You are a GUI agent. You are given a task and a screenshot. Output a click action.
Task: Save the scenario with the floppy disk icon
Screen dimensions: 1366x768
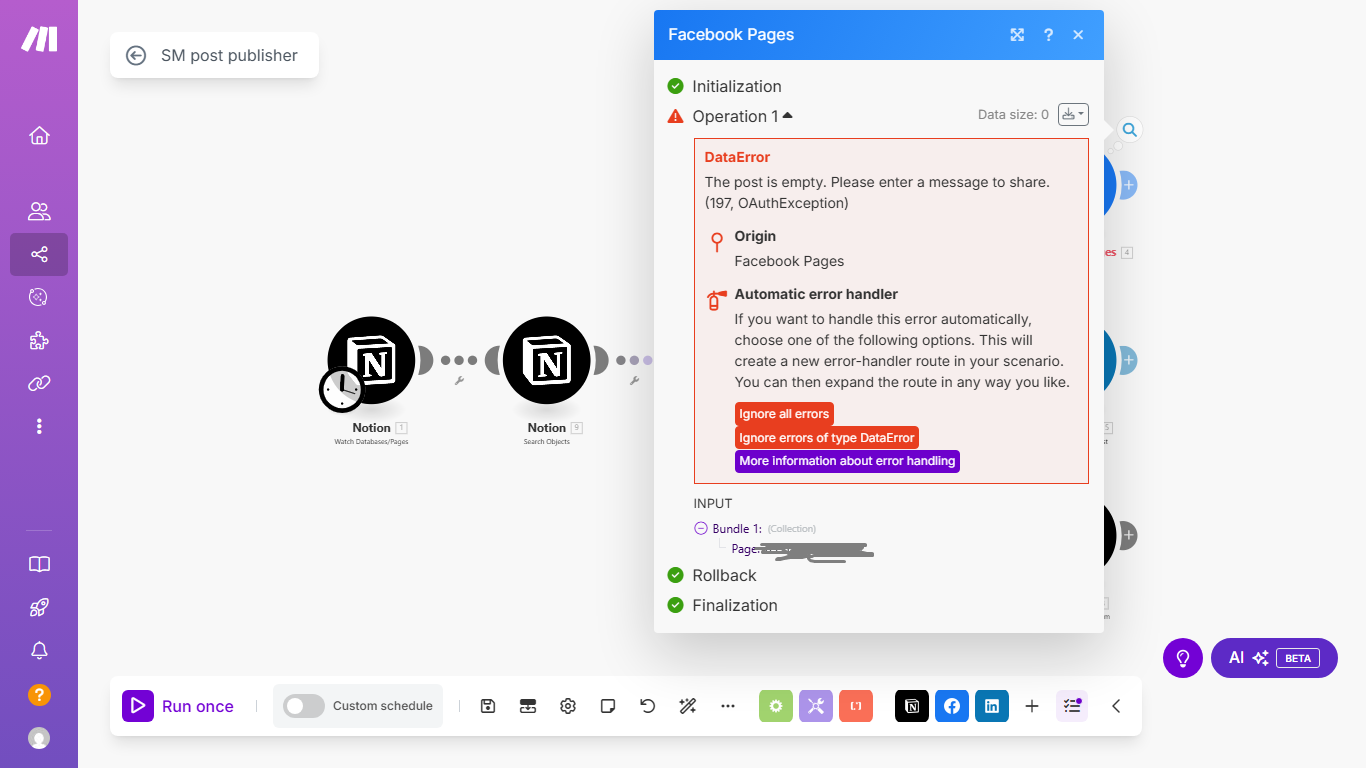point(488,706)
